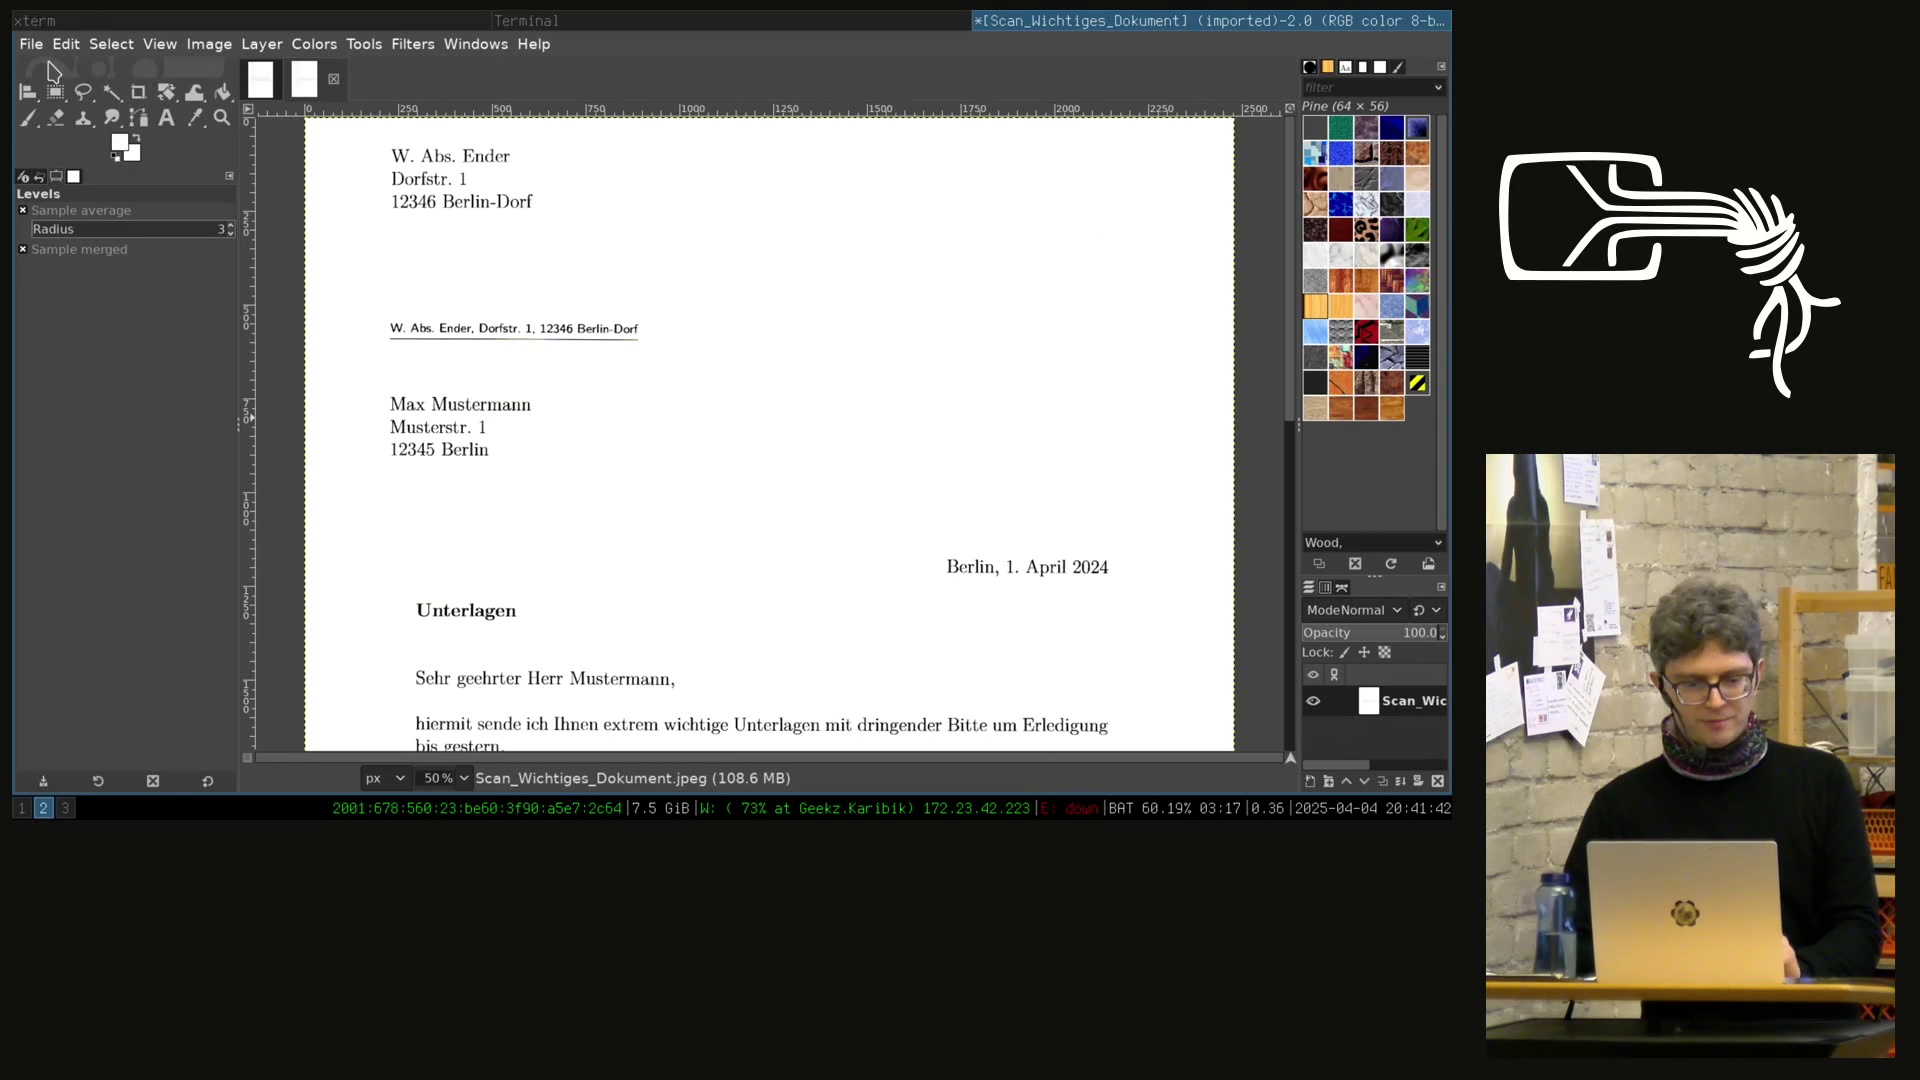Open the Filters menu
The height and width of the screenshot is (1080, 1920).
[412, 44]
